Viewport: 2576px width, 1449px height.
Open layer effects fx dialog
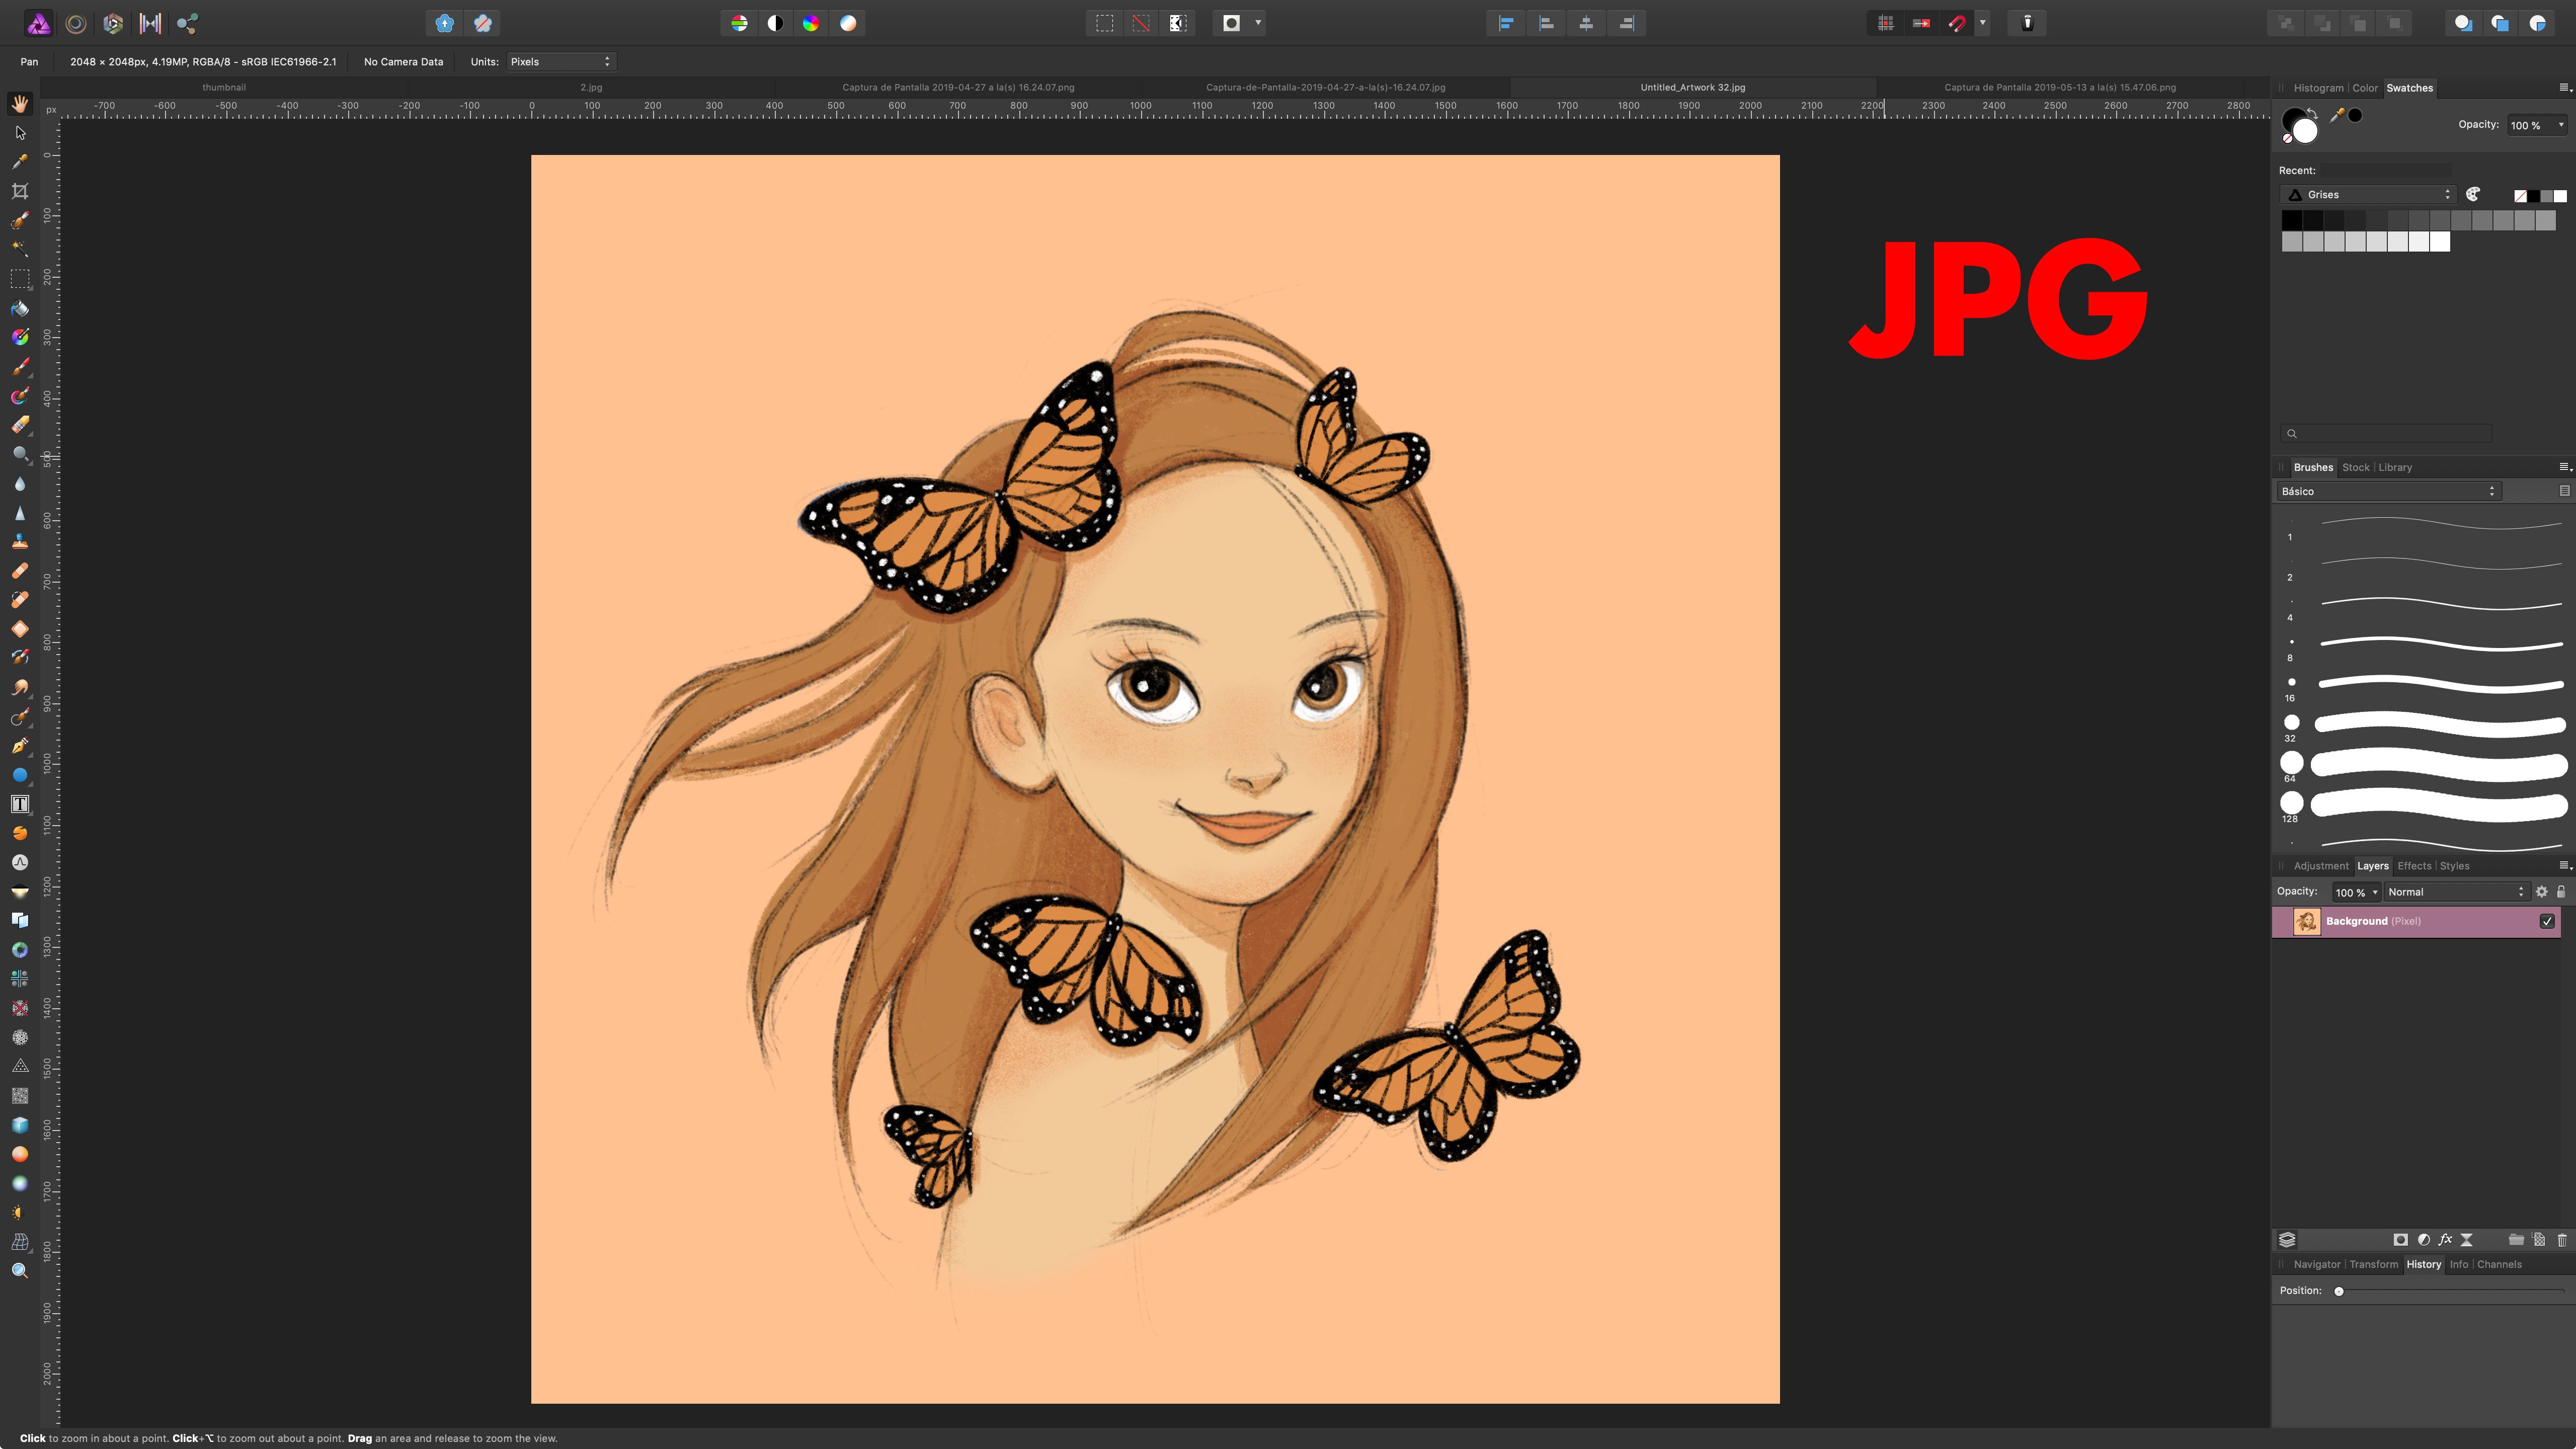(2445, 1240)
